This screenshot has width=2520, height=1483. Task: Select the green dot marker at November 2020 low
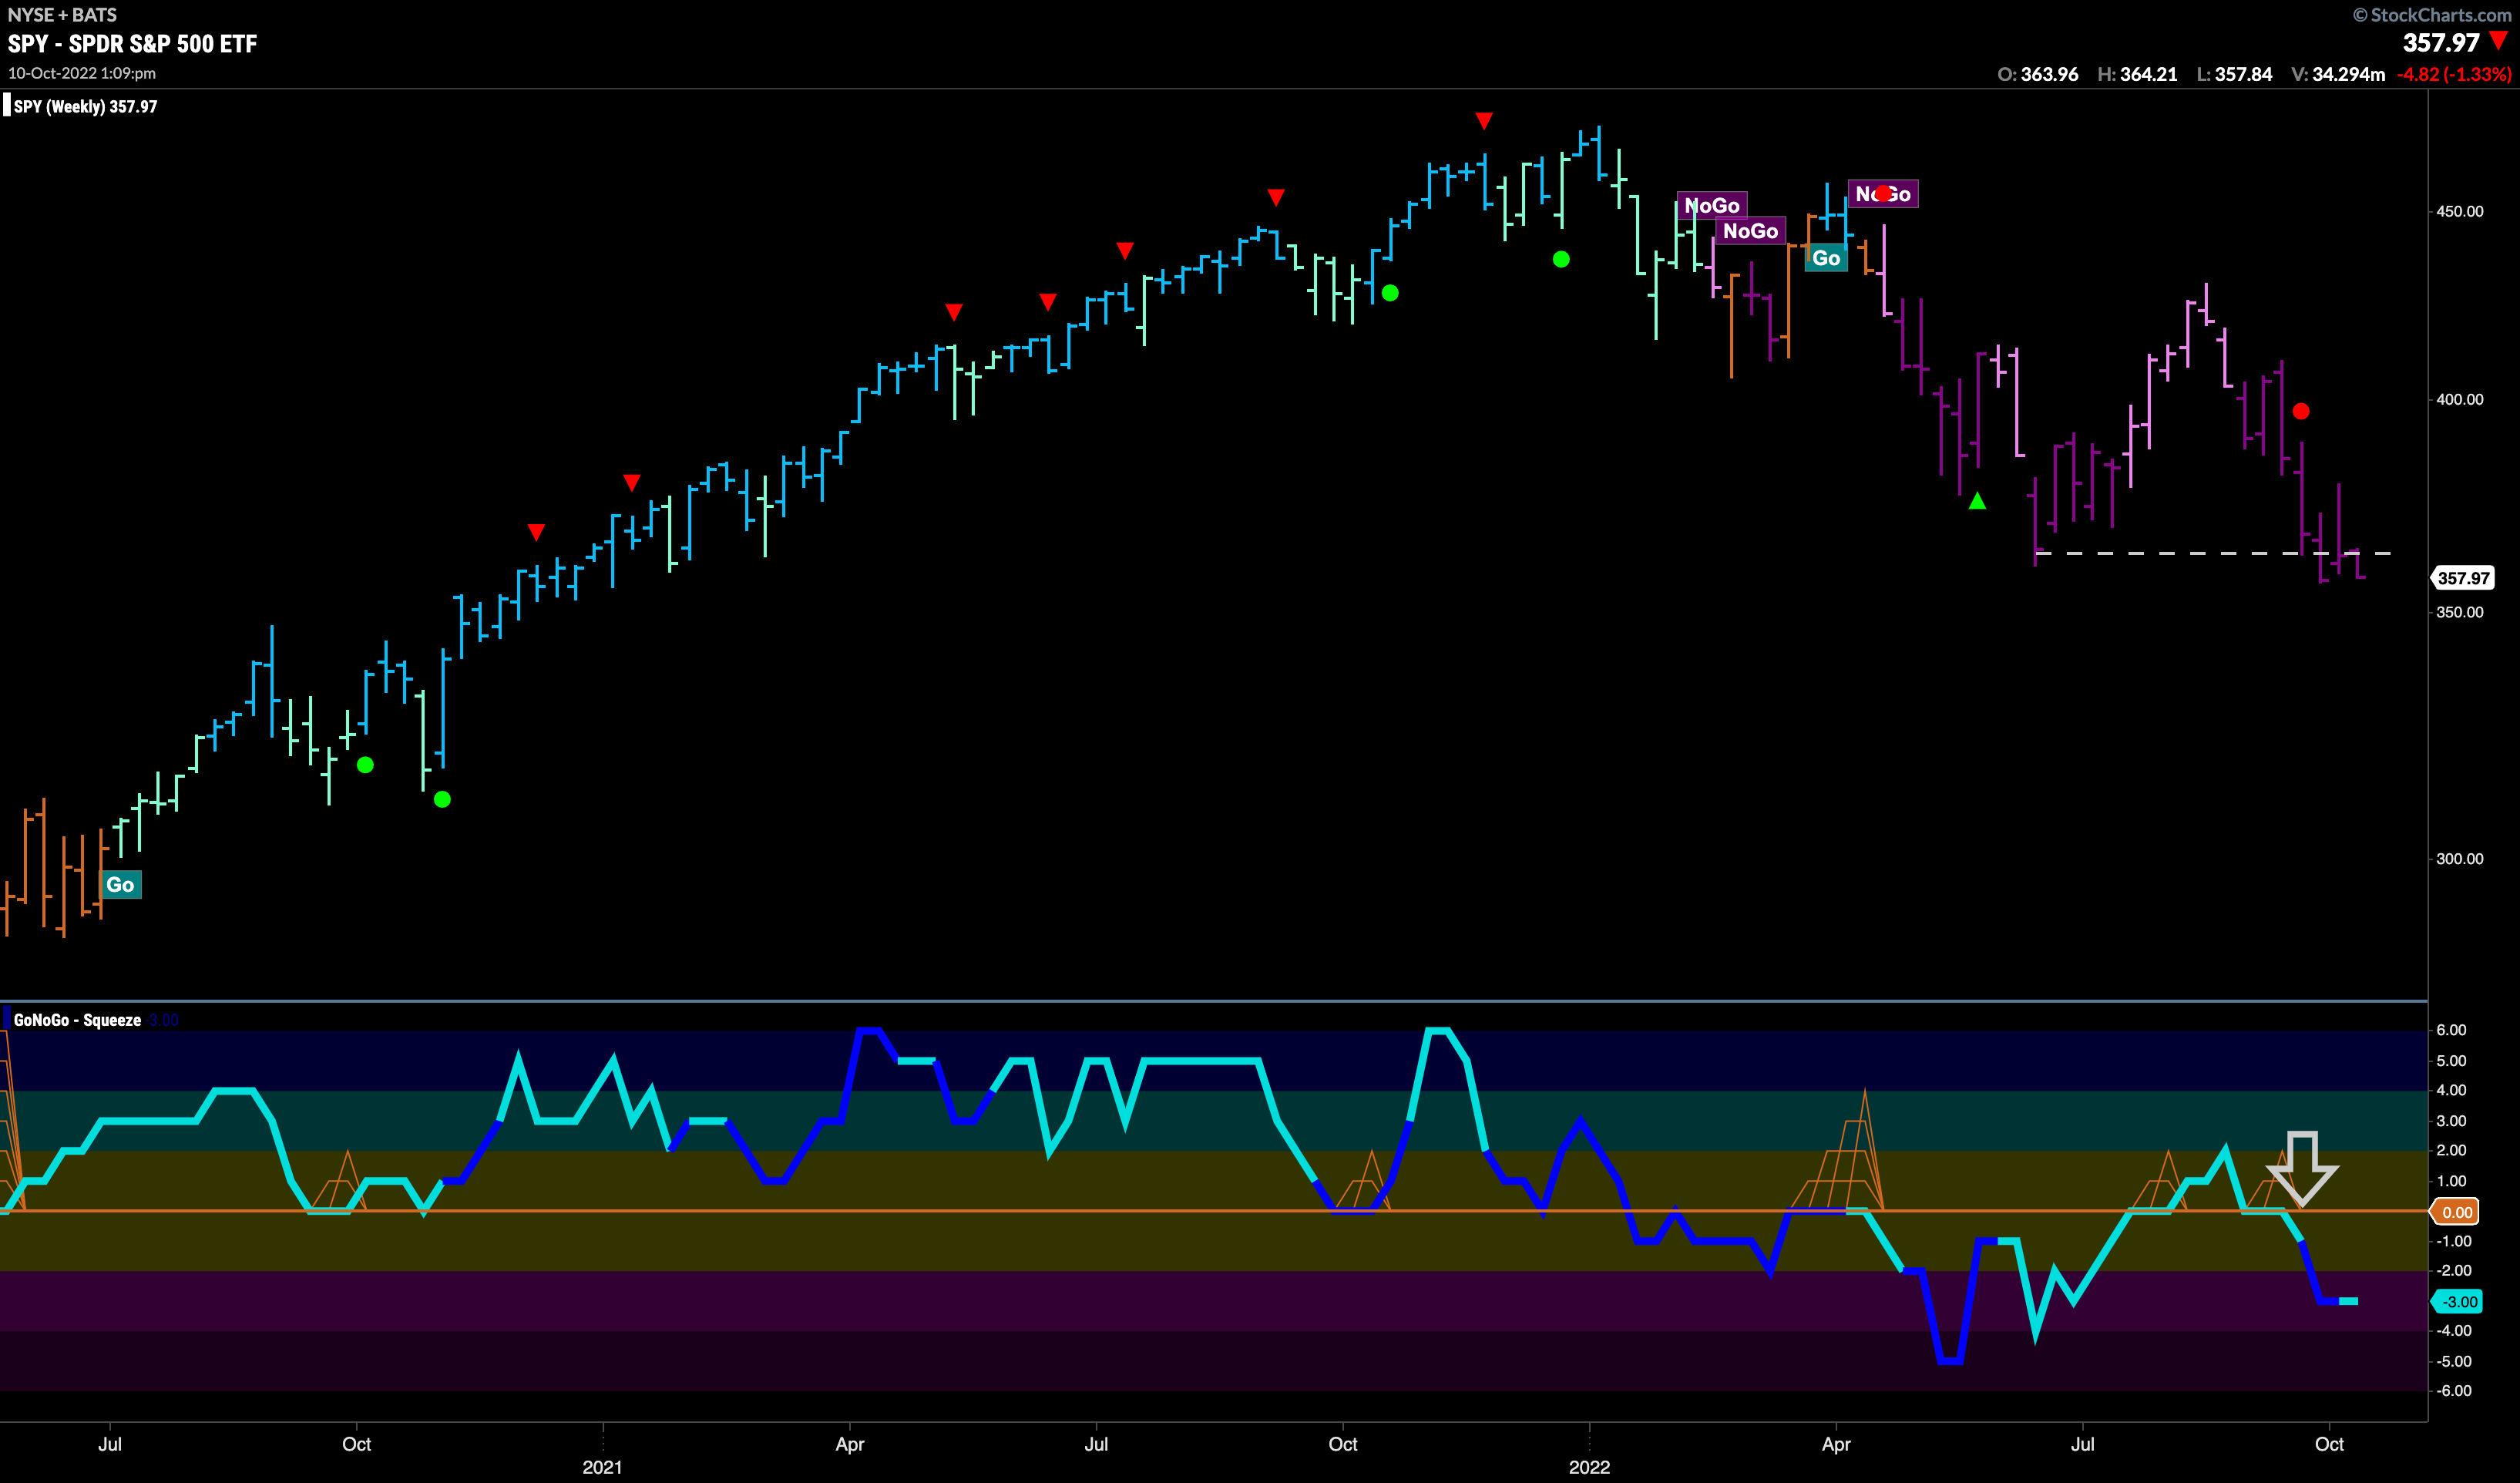tap(443, 799)
